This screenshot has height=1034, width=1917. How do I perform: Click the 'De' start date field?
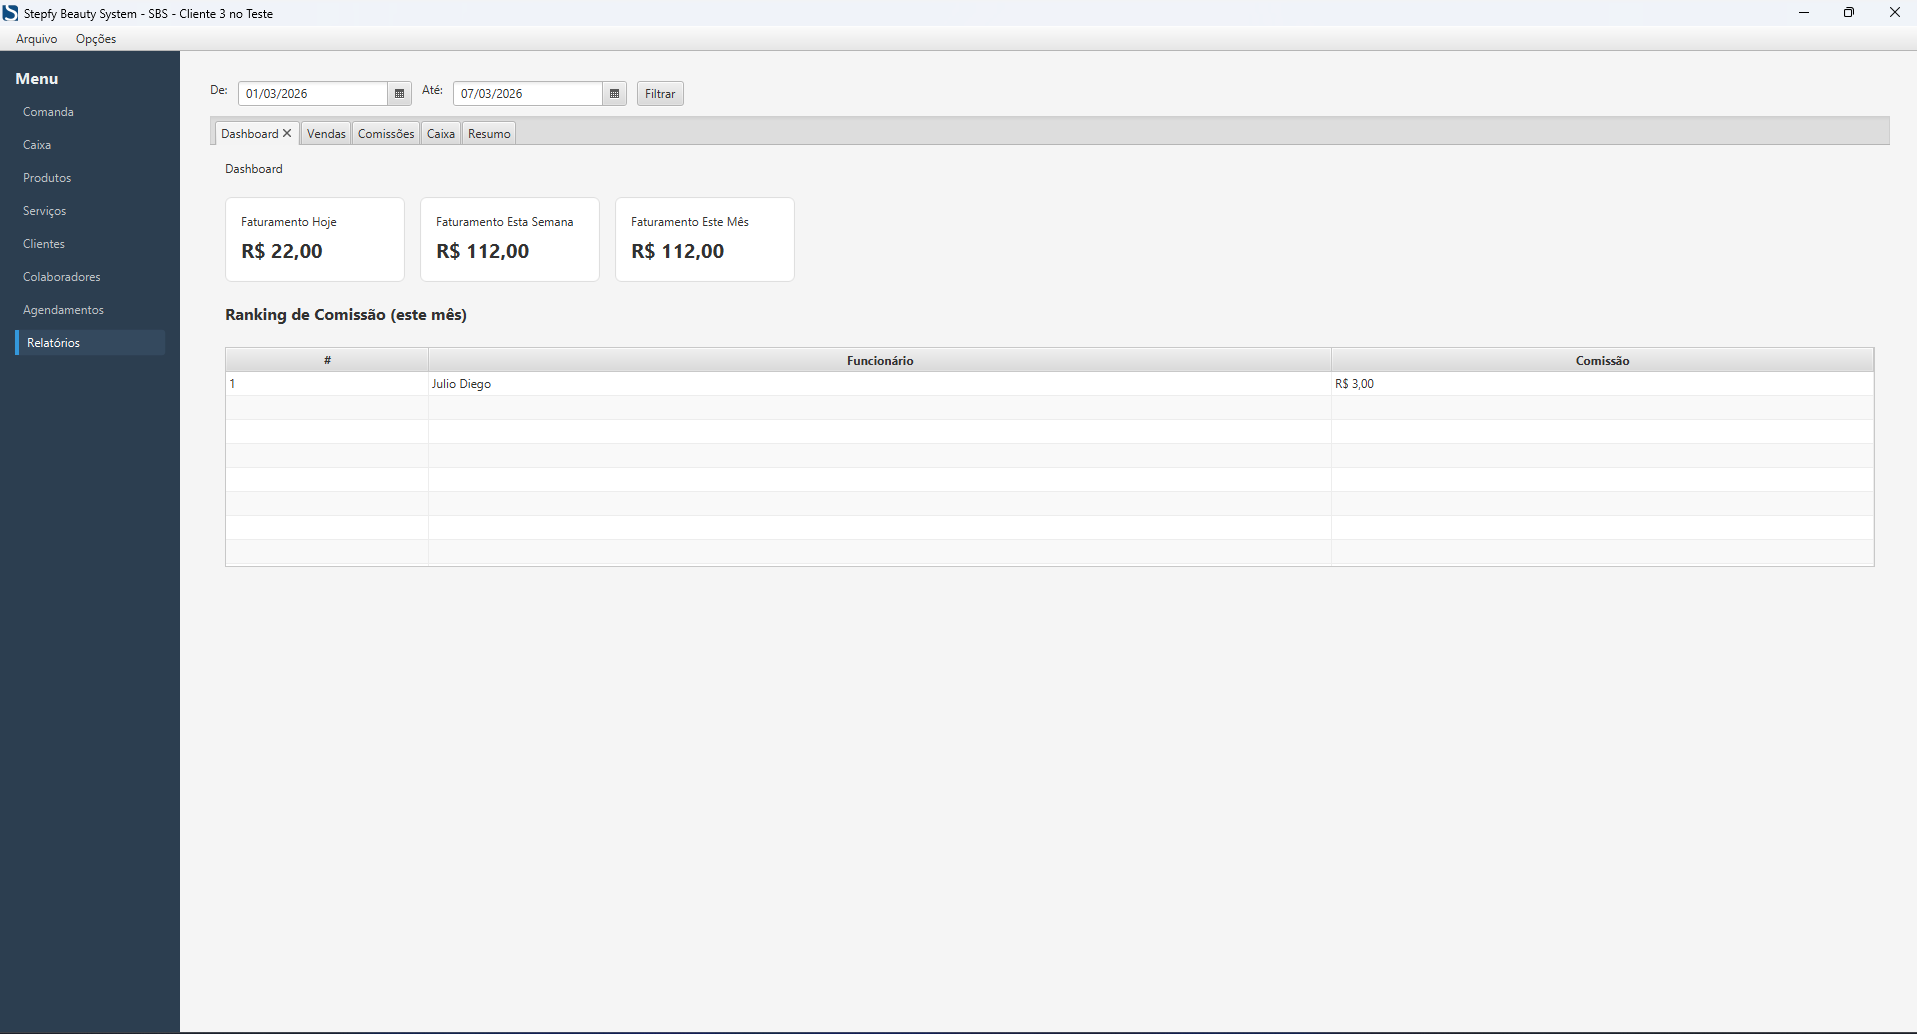[x=312, y=94]
